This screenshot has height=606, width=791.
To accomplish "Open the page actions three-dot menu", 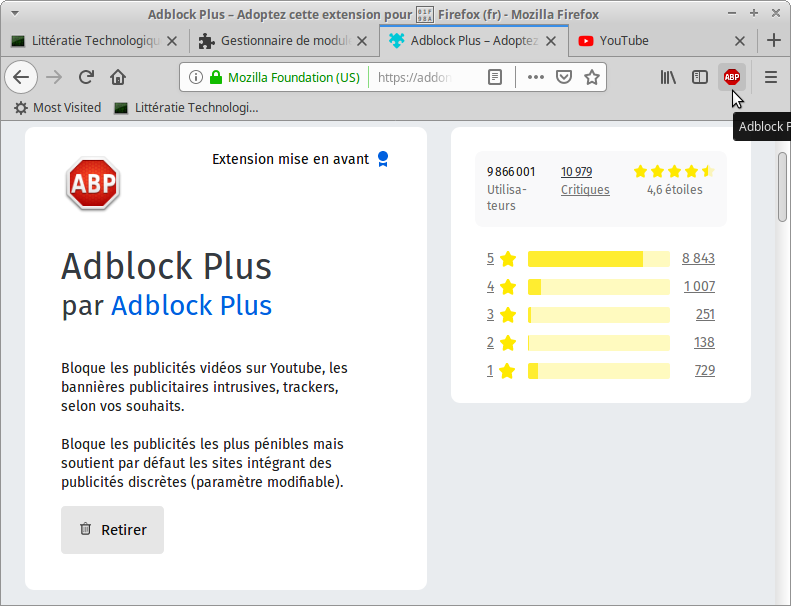I will [536, 77].
